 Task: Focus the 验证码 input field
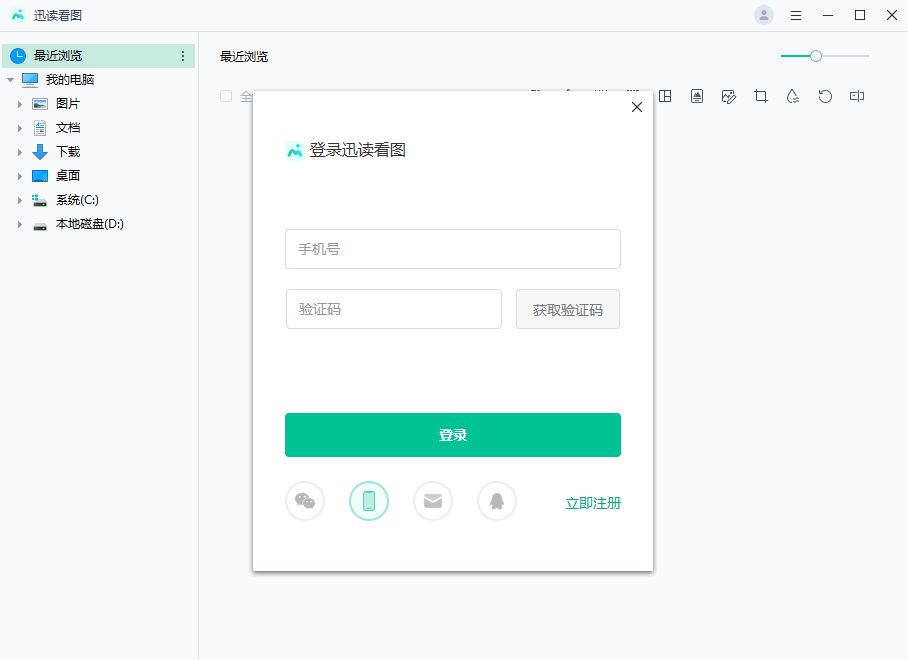[394, 309]
